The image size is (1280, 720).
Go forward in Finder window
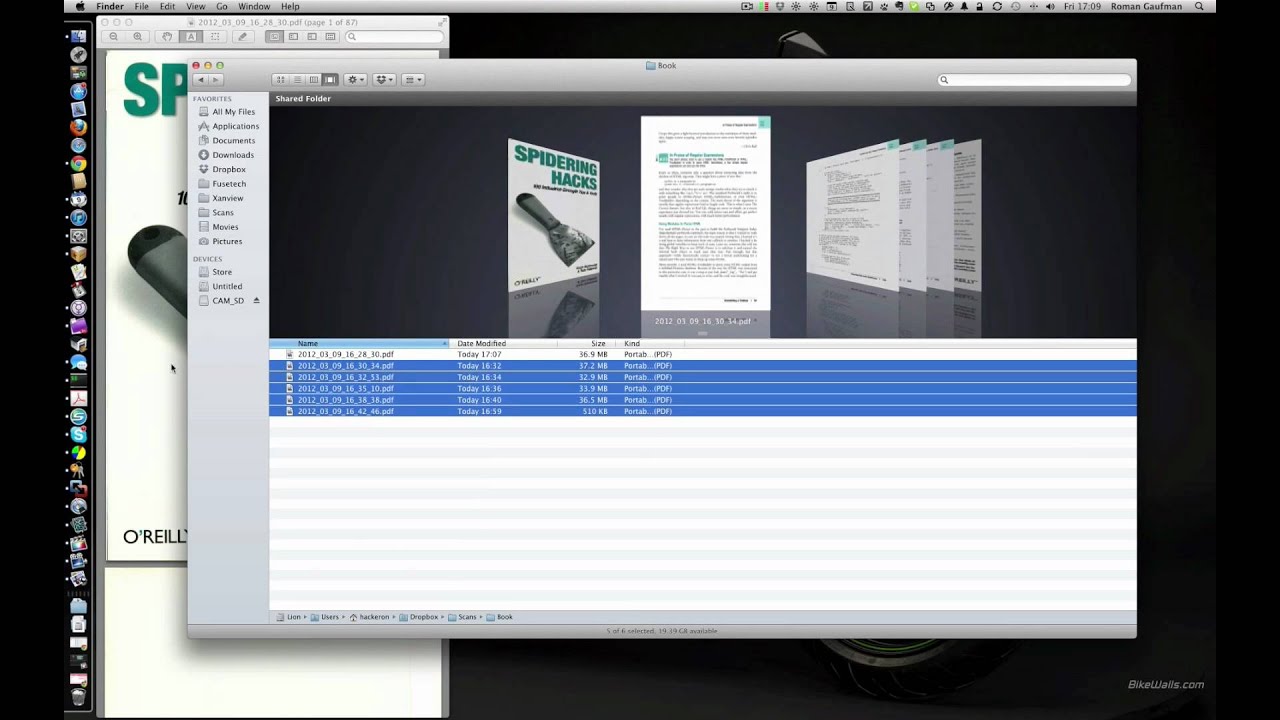[215, 79]
